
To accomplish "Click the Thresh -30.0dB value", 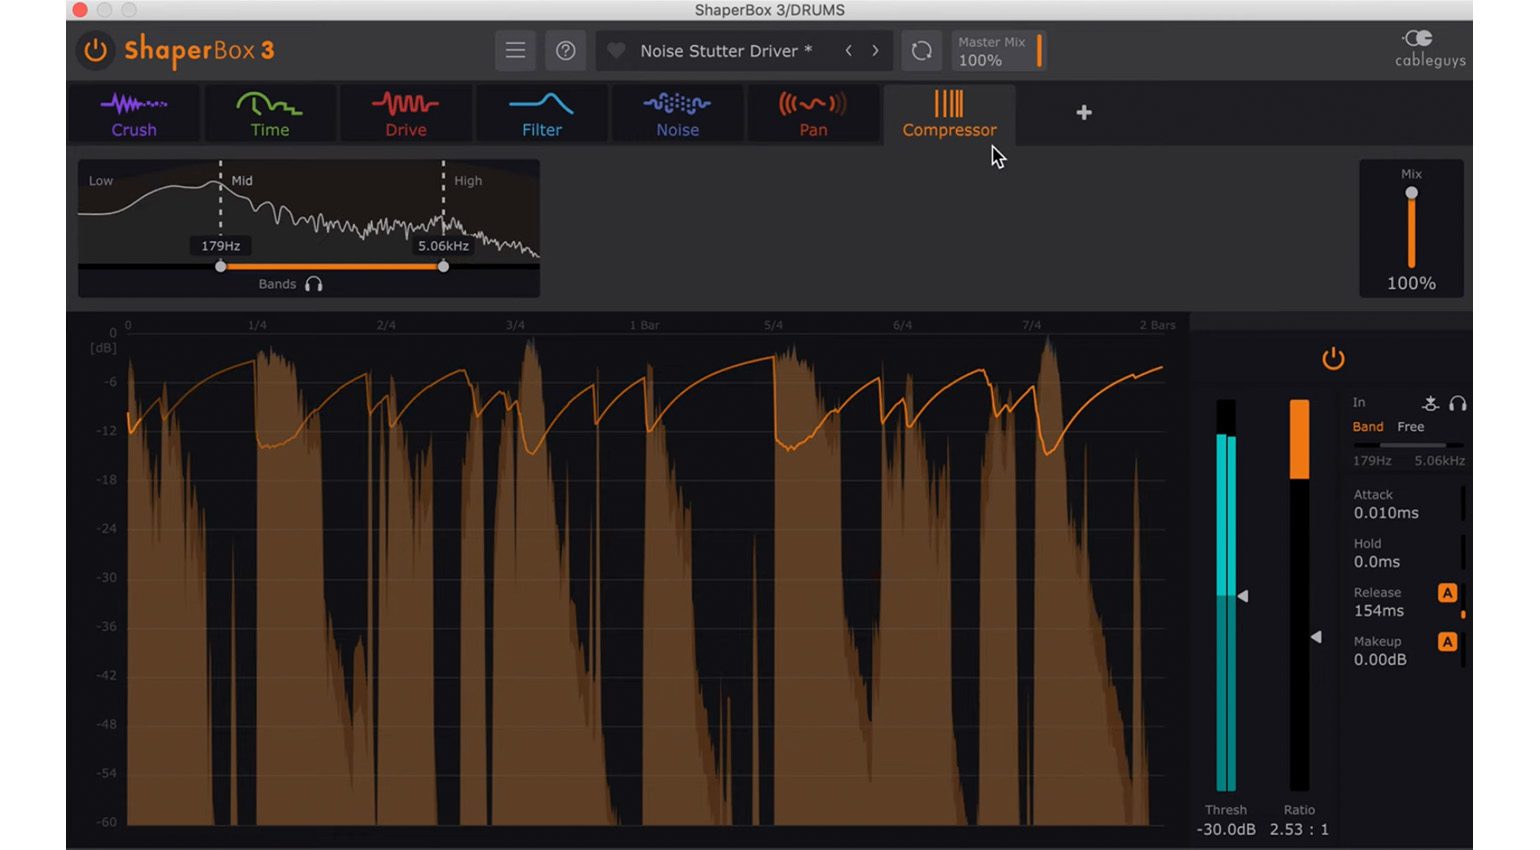I will tap(1226, 830).
